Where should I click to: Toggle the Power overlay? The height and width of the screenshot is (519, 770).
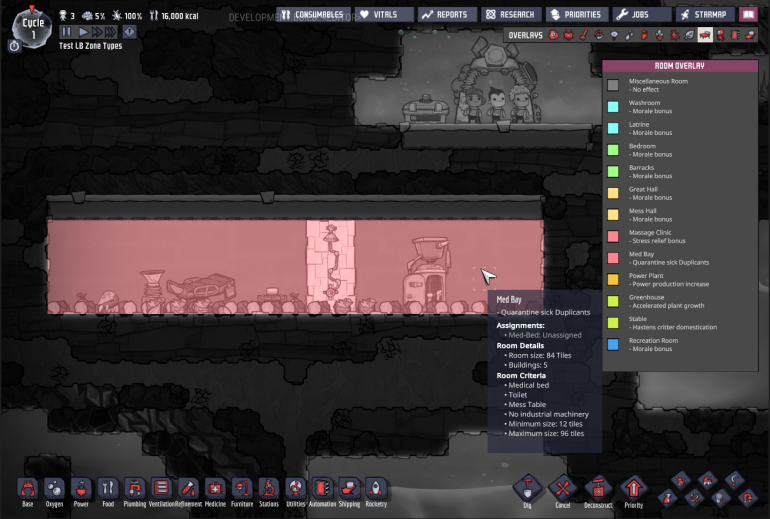569,35
